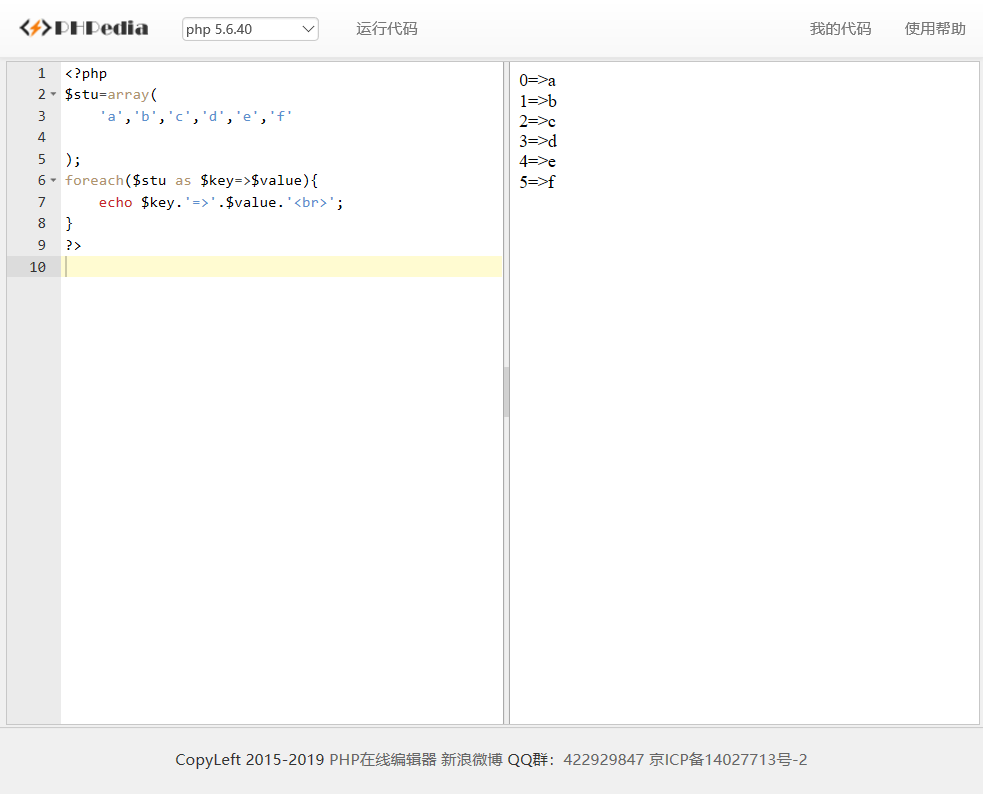Select line number 4 in gutter
Screen dimensions: 983x794
[41, 137]
